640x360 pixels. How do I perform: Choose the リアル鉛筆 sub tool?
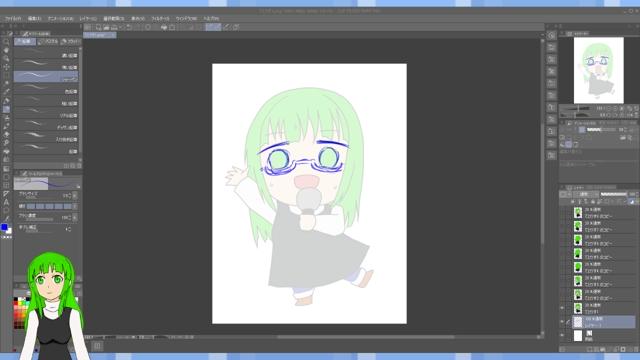tap(46, 113)
